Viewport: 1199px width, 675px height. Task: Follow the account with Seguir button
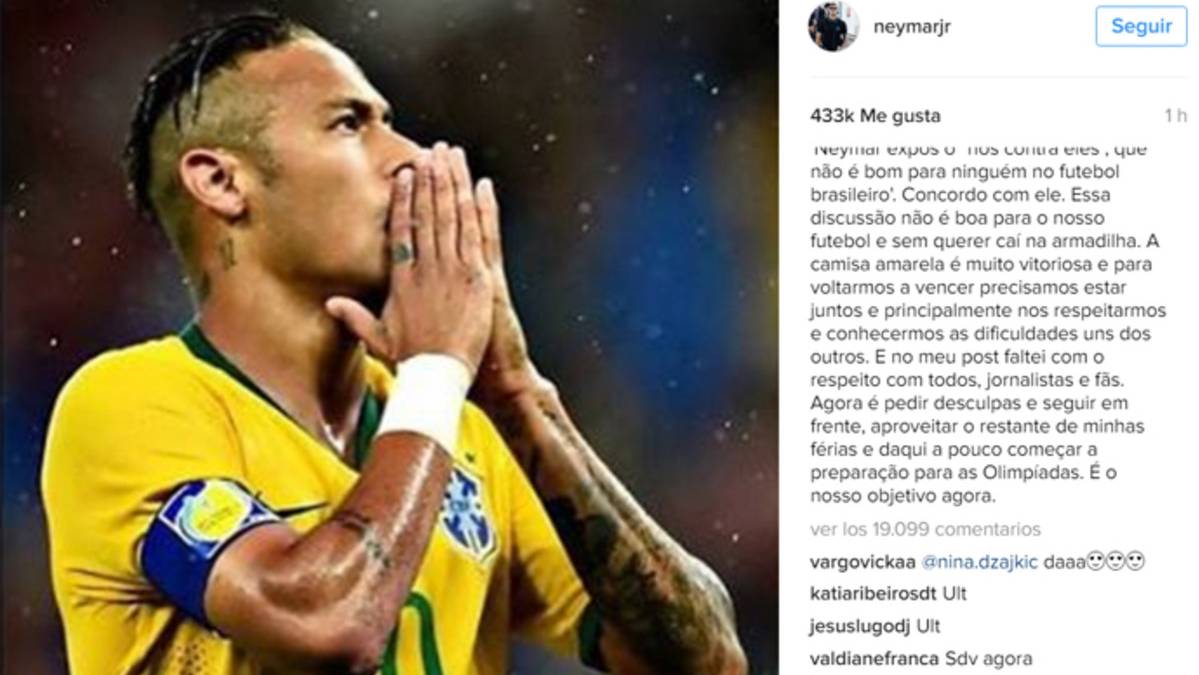pyautogui.click(x=1141, y=26)
